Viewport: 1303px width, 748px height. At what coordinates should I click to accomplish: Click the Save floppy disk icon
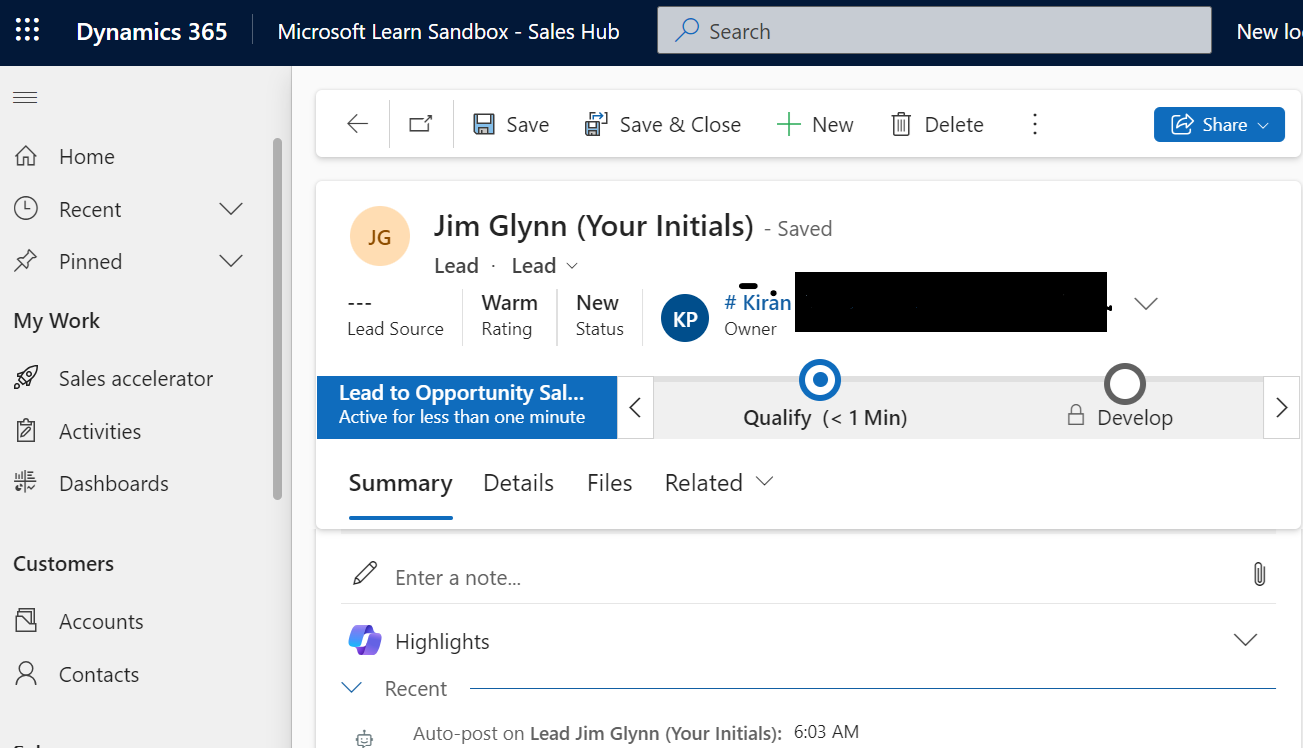484,124
